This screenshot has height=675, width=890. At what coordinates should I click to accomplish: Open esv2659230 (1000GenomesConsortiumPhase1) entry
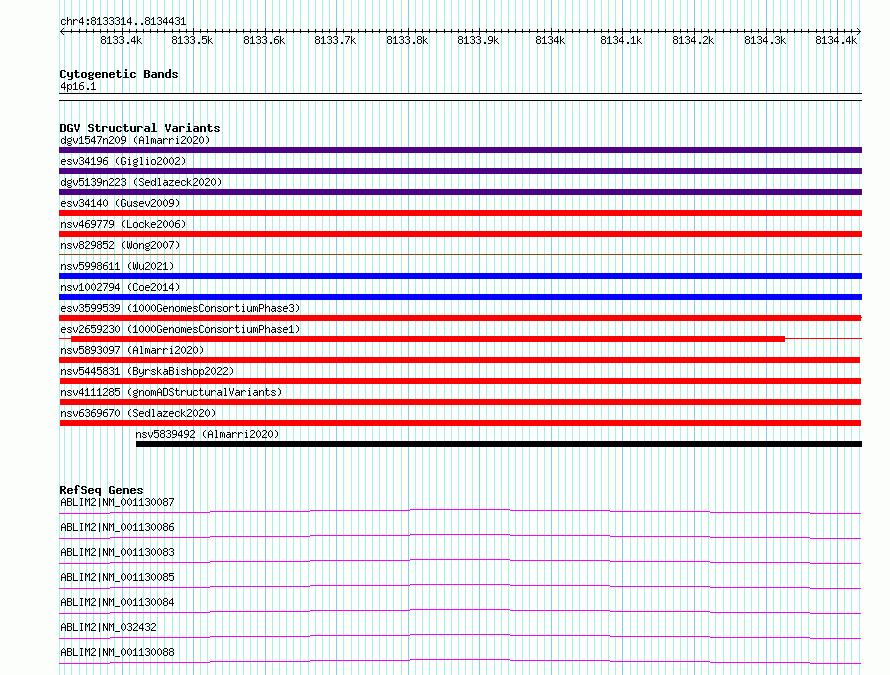(180, 329)
